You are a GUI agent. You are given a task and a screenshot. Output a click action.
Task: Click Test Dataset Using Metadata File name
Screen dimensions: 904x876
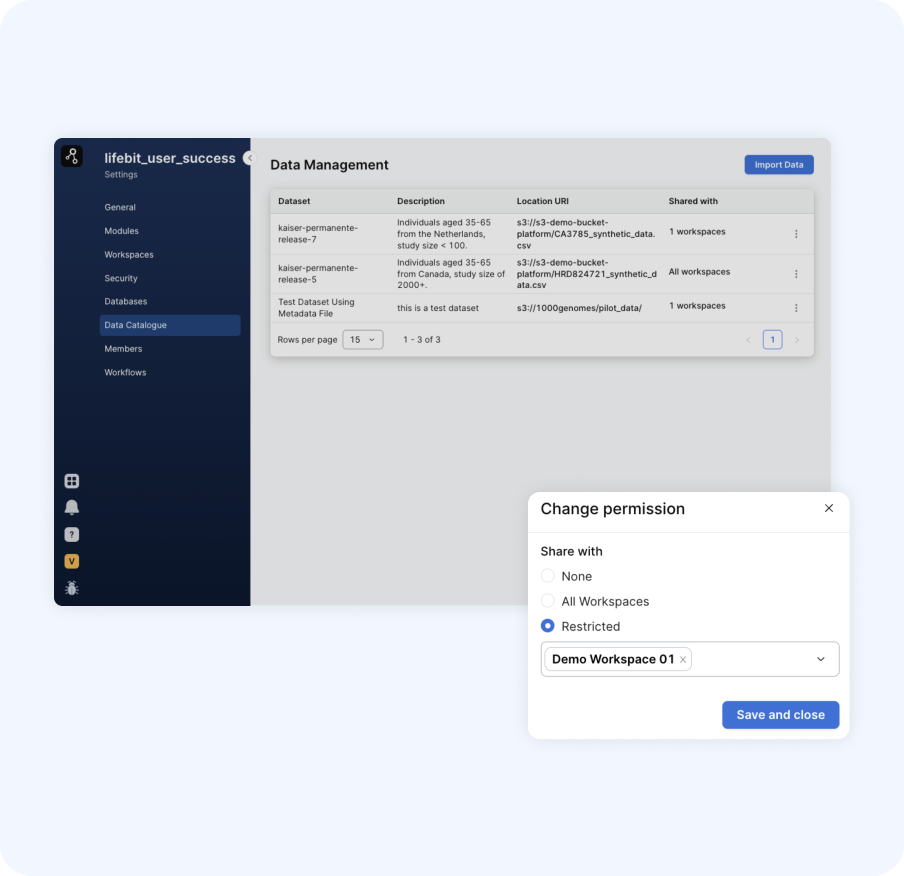point(316,308)
